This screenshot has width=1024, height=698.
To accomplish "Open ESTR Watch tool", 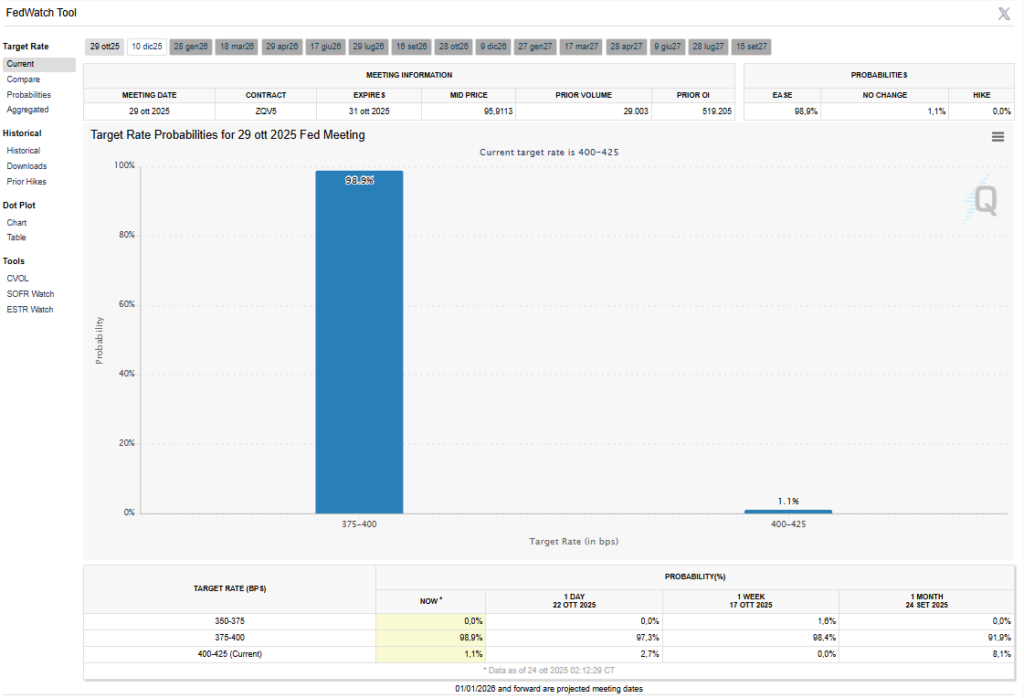I will [30, 310].
